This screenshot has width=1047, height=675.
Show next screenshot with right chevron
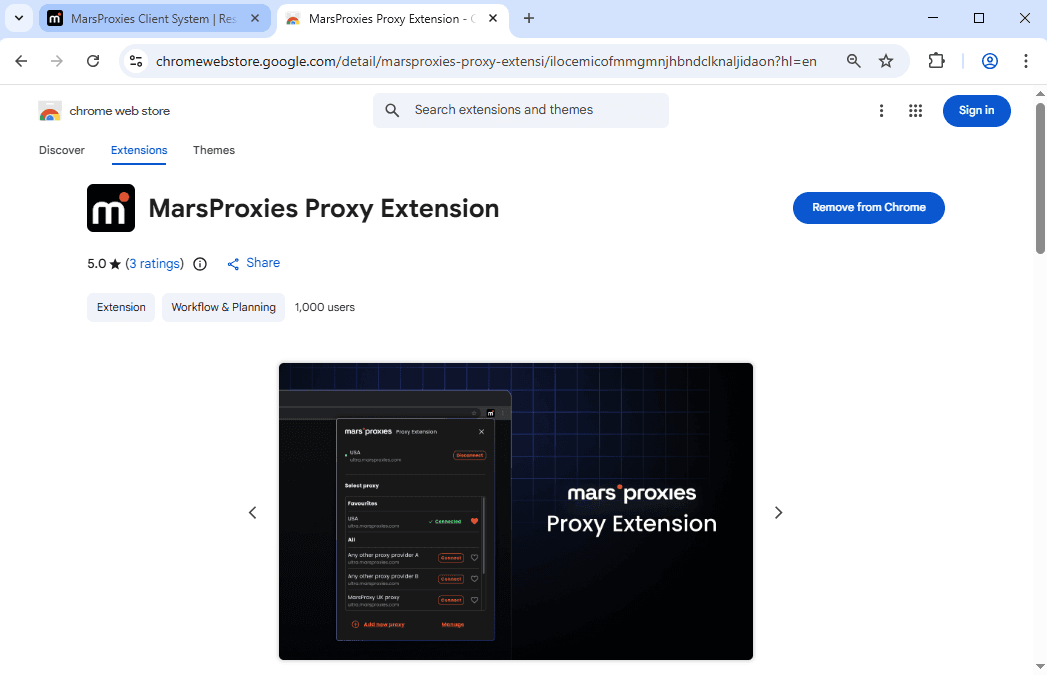pos(778,512)
